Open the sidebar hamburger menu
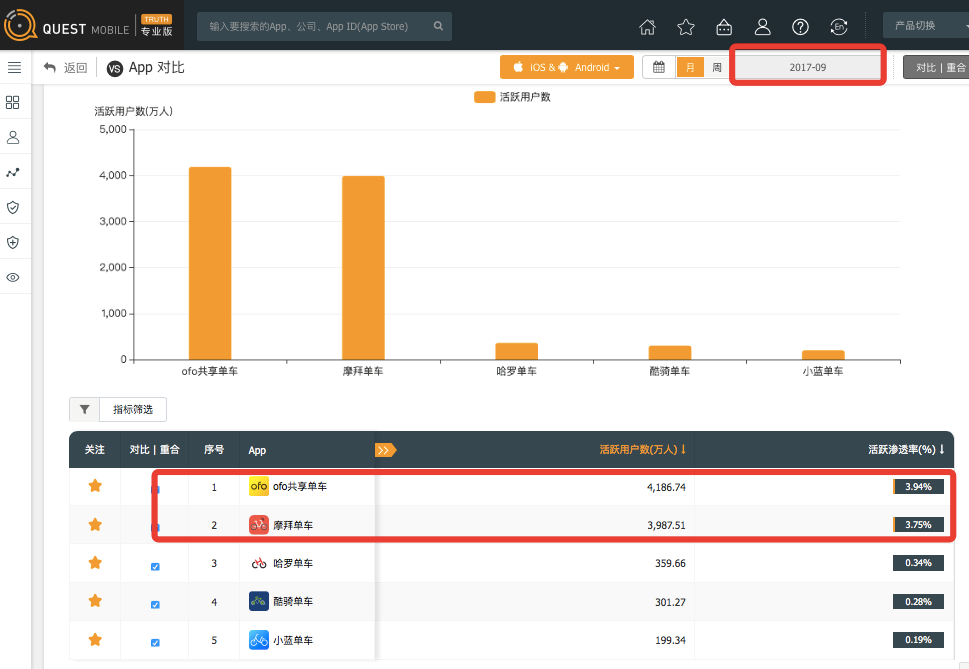This screenshot has width=969, height=669. click(x=14, y=67)
